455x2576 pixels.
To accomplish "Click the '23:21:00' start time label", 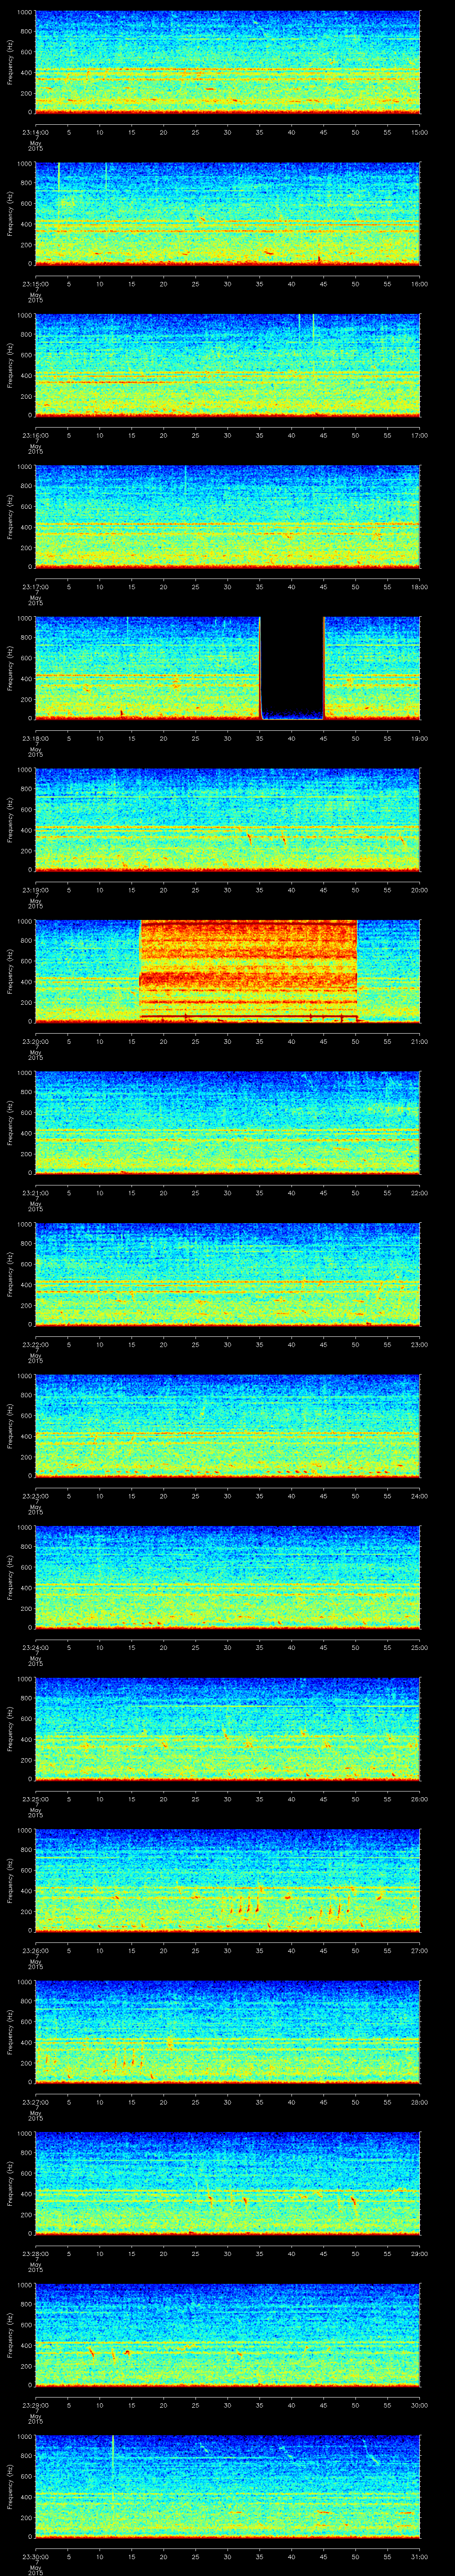I will coord(35,1192).
